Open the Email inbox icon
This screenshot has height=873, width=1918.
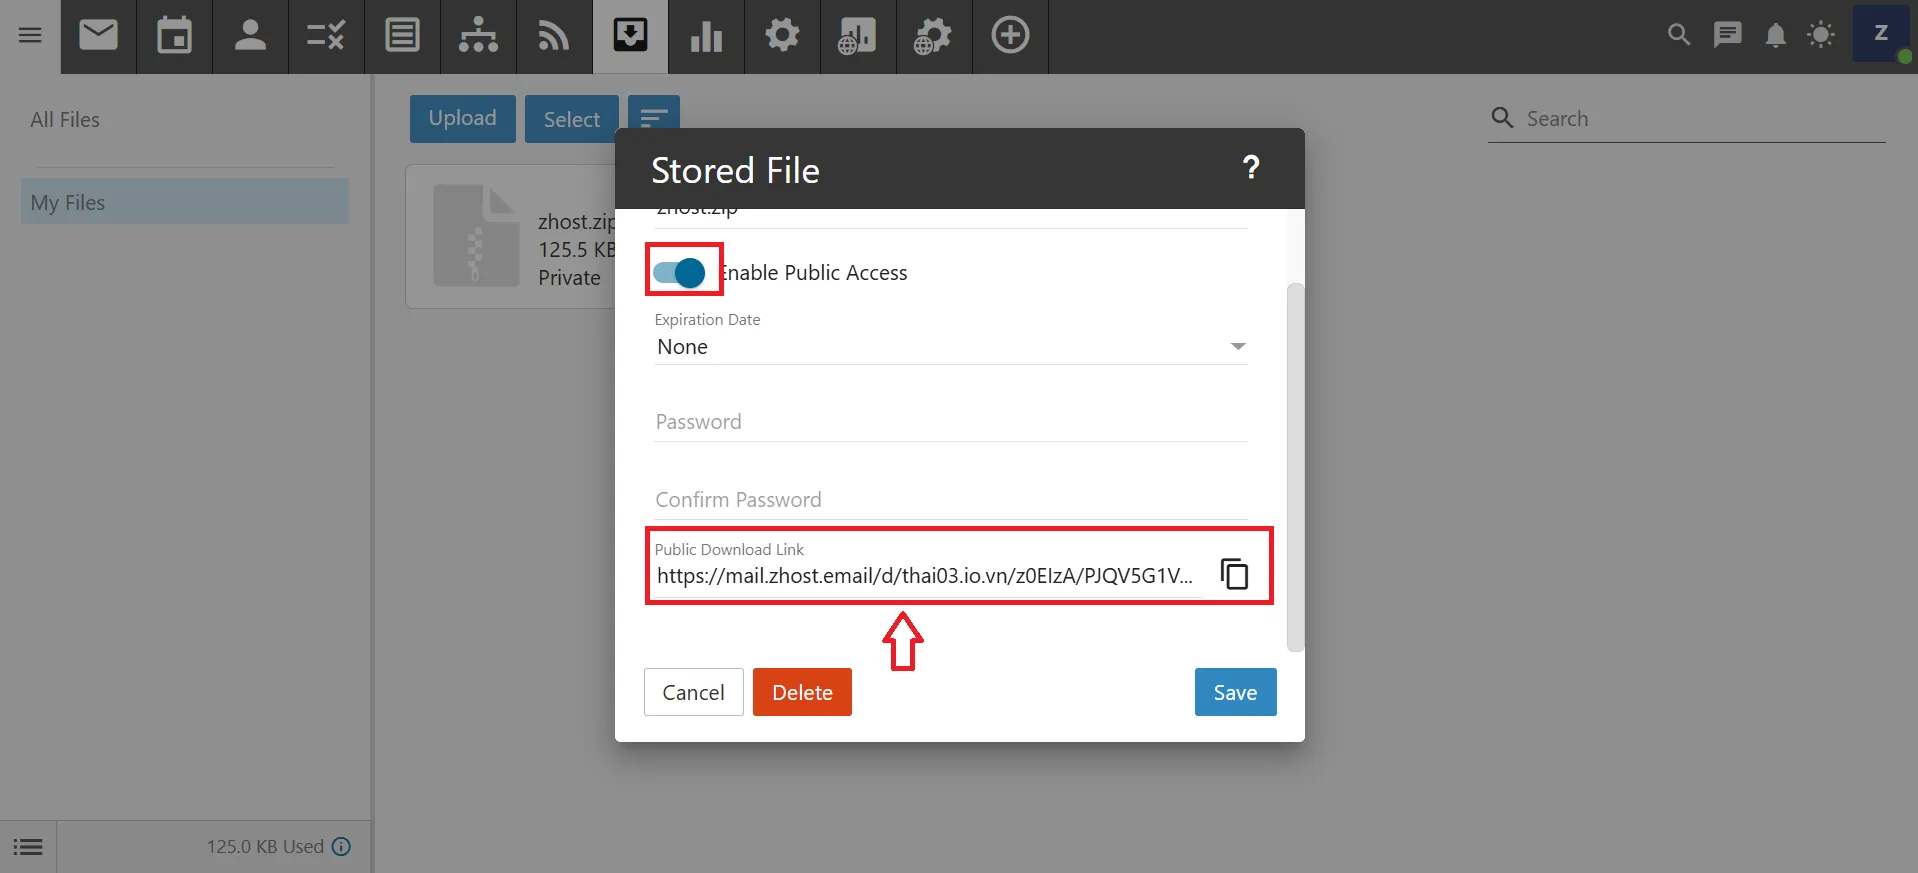pos(98,36)
